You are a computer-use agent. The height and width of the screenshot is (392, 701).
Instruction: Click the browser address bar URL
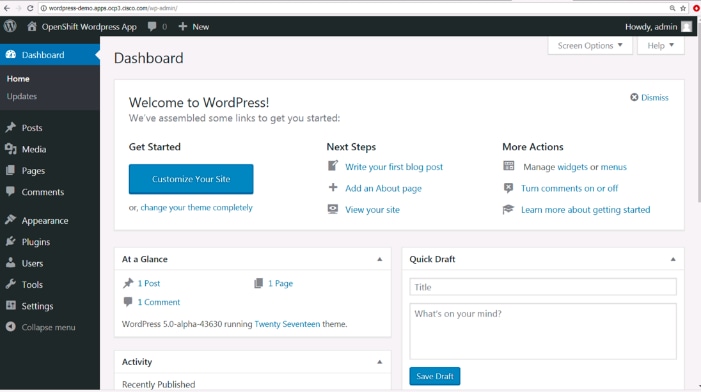click(113, 8)
